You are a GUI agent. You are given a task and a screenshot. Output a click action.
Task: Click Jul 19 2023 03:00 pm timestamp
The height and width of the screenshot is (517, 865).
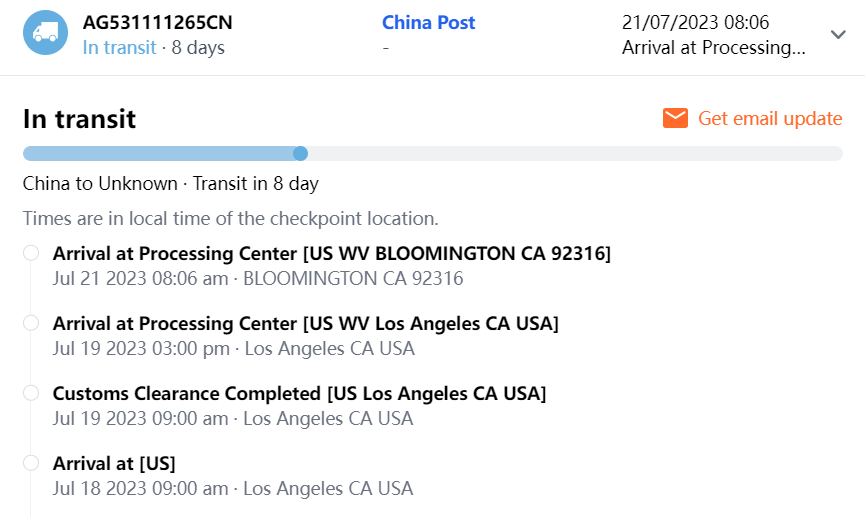click(140, 349)
